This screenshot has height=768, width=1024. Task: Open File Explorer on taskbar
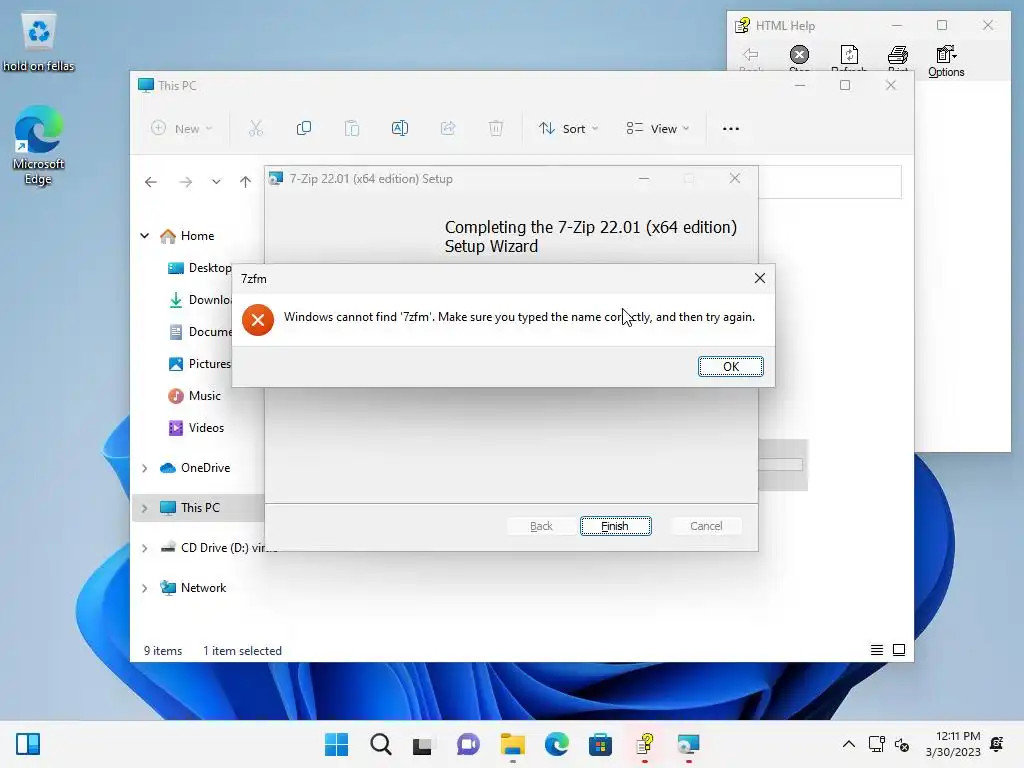(x=513, y=744)
